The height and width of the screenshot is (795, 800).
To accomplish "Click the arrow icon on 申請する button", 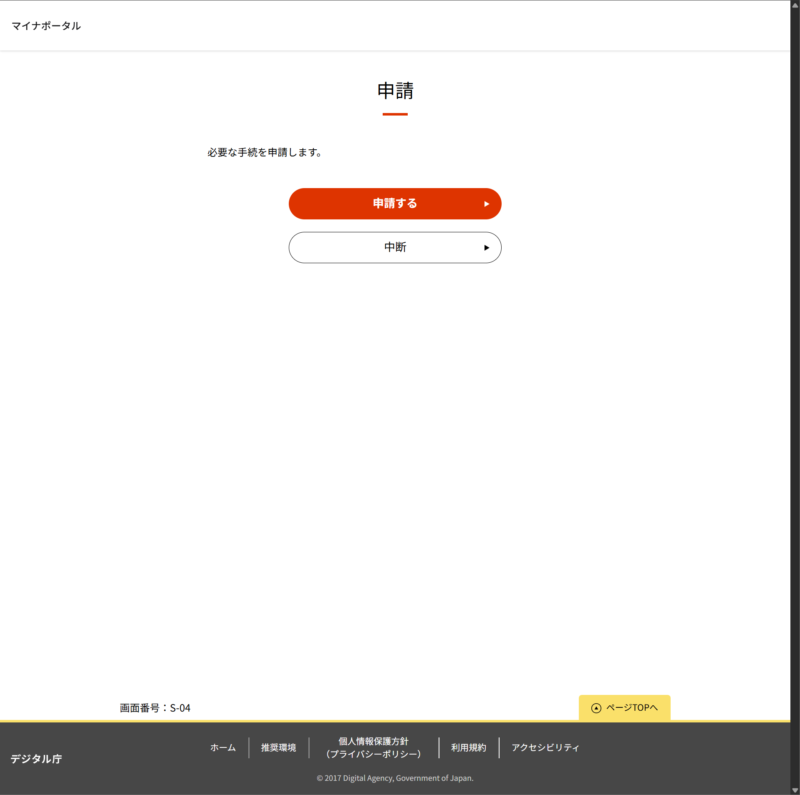I will pos(486,204).
